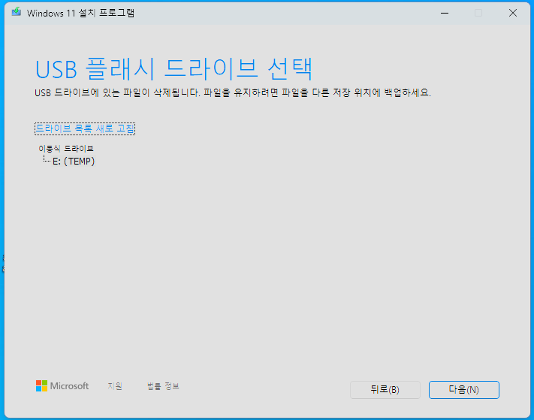The image size is (534, 420).
Task: Select the 이동식 드라이브 tree node
Action: (66, 149)
